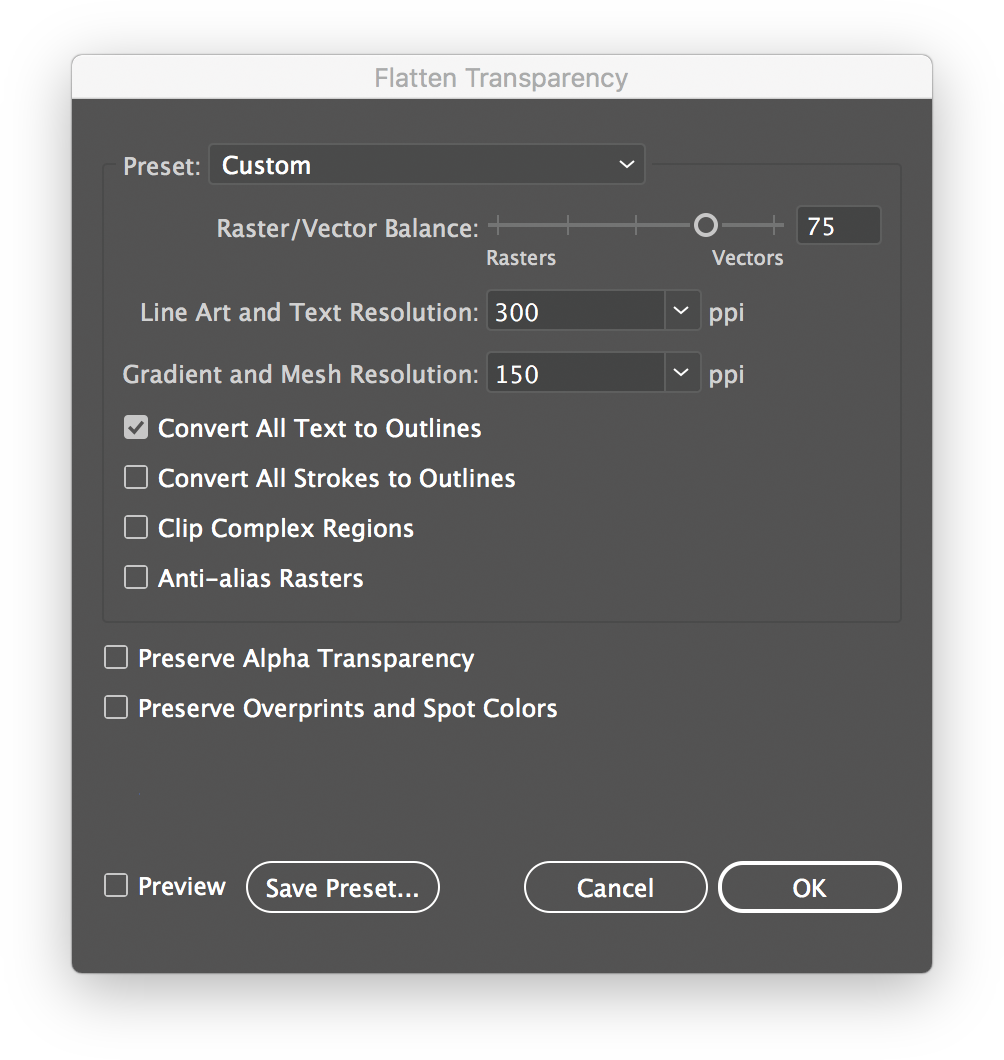
Task: Open the Preset dropdown menu
Action: [x=426, y=165]
